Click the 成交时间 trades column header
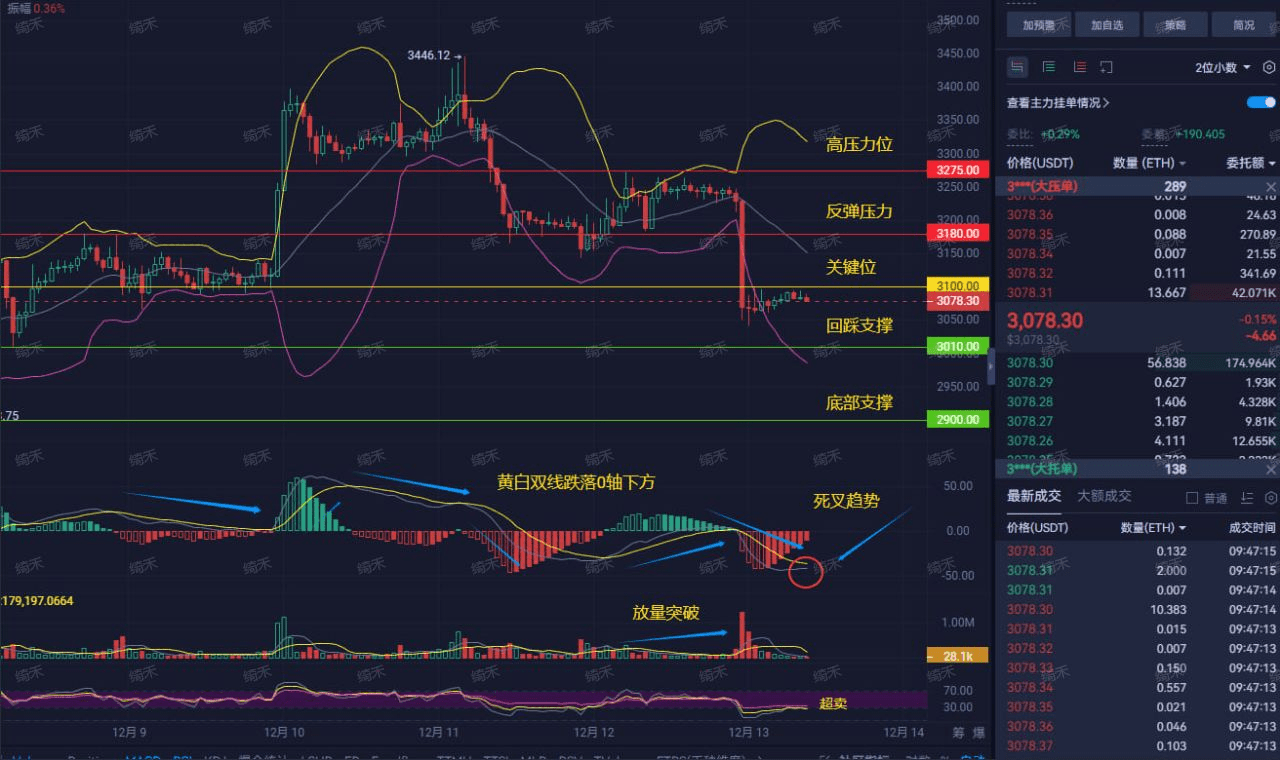The image size is (1280, 760). coord(1252,527)
